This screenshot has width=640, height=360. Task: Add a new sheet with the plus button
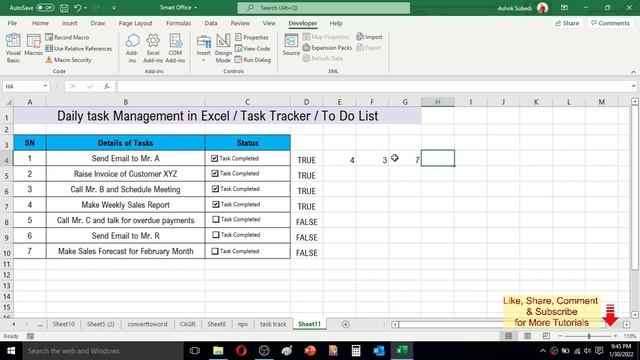tap(345, 324)
